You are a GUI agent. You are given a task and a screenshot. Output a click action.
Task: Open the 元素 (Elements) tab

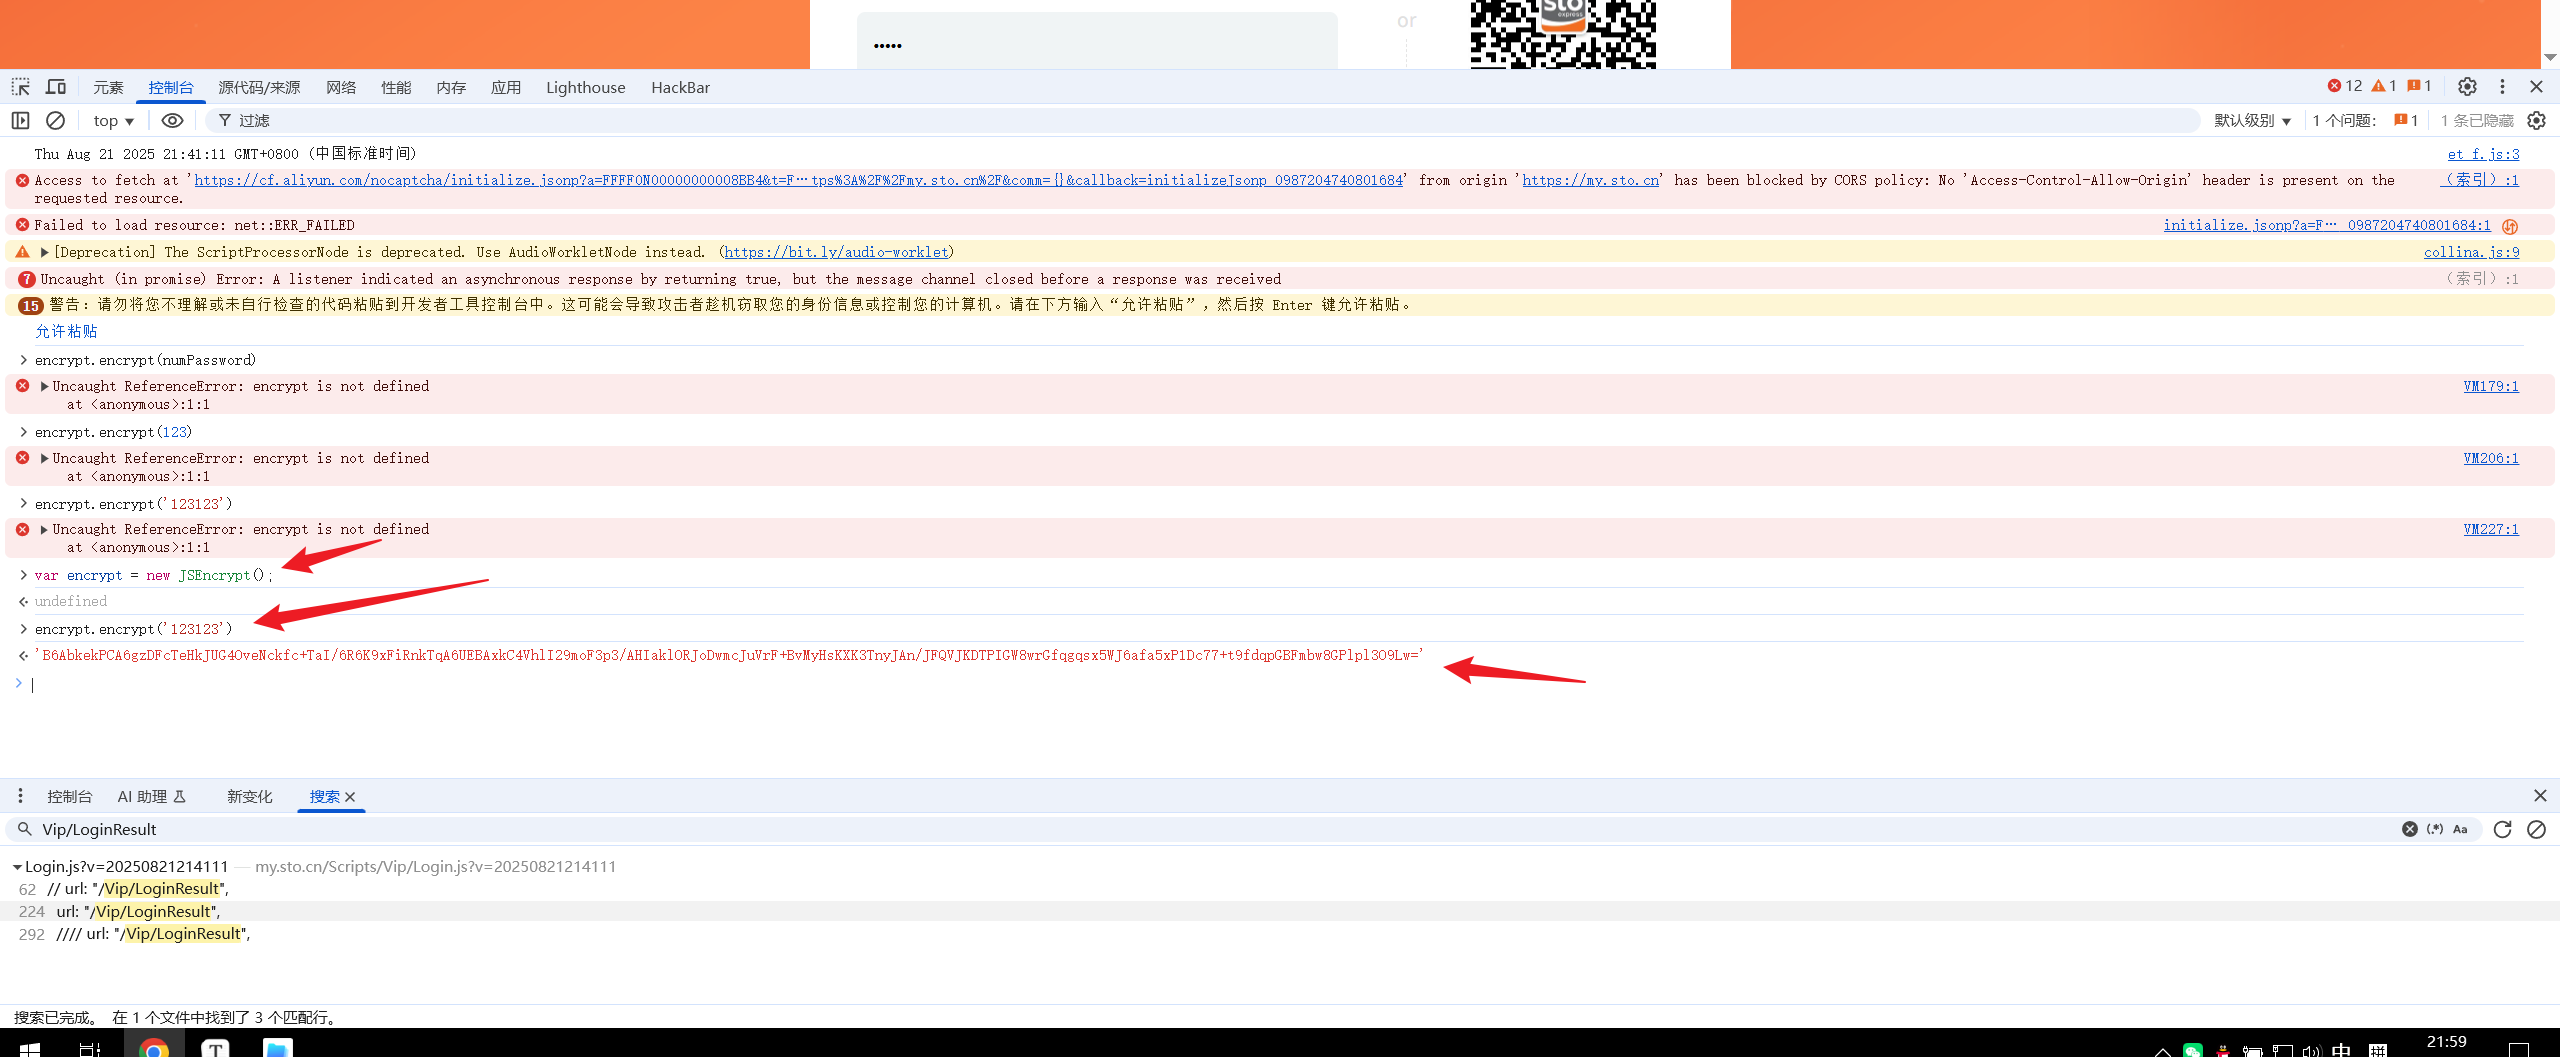pos(108,88)
